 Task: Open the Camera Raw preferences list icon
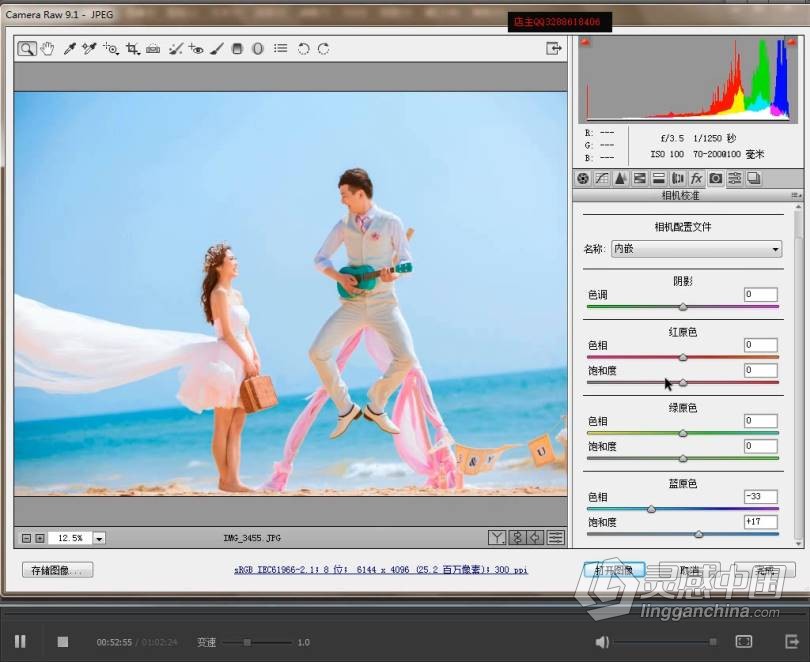click(281, 49)
